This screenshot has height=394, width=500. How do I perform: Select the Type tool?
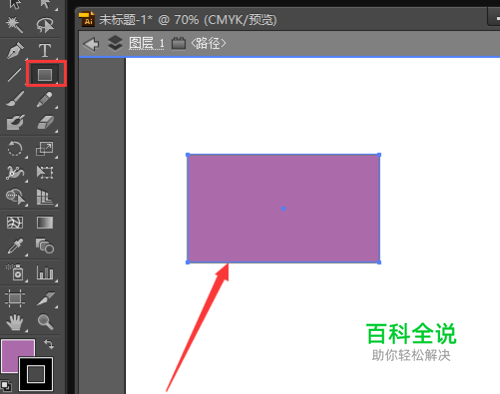tap(45, 50)
